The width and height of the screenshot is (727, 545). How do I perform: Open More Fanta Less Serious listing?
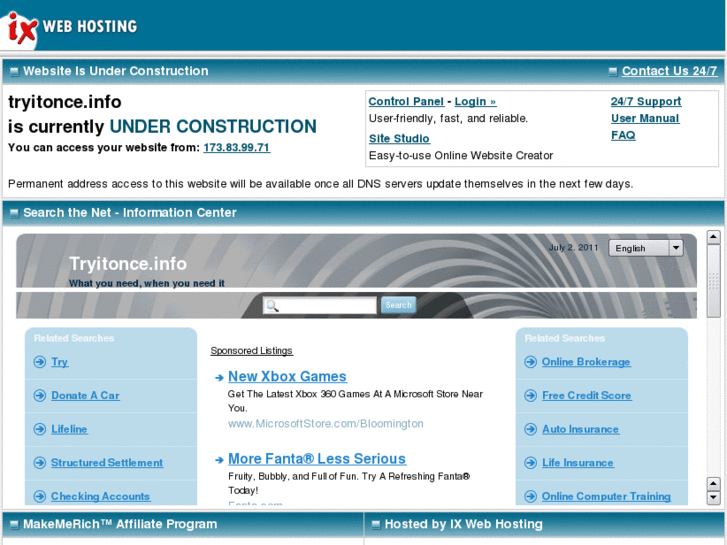point(317,459)
